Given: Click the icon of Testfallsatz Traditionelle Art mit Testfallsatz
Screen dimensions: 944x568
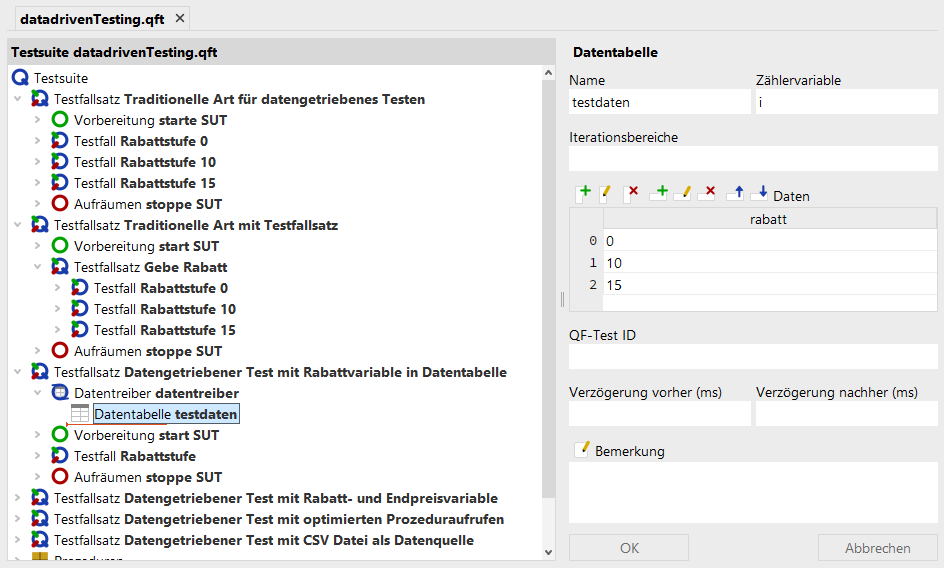Looking at the screenshot, I should 40,225.
